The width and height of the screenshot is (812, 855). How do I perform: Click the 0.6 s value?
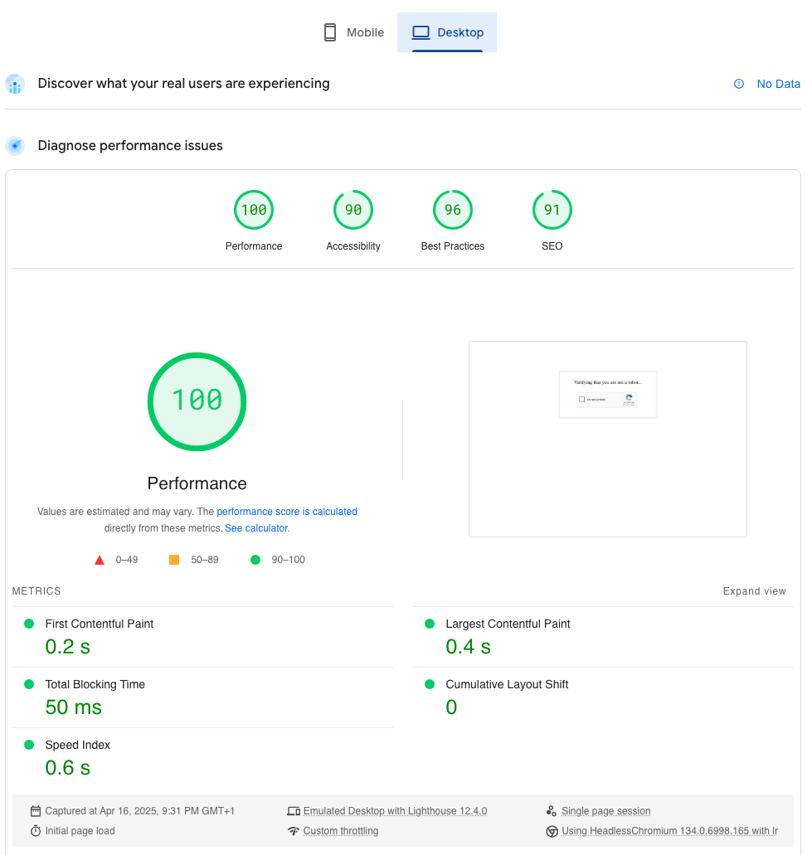click(x=68, y=768)
